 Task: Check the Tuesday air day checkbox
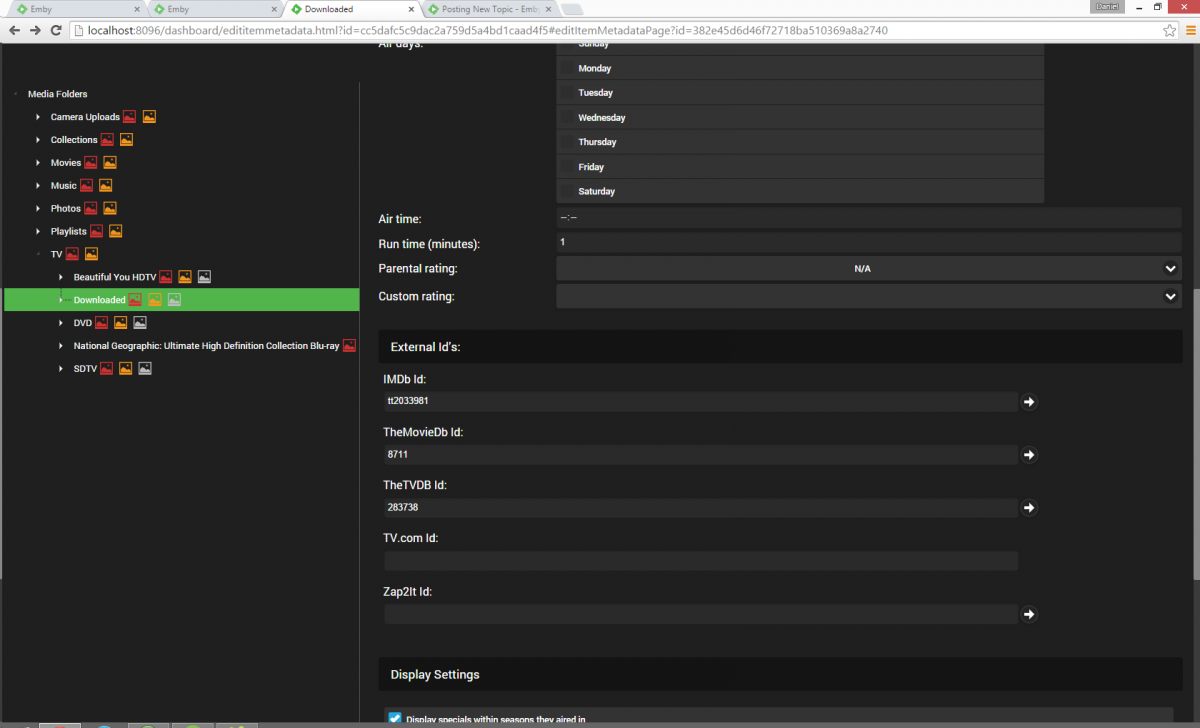pos(567,92)
